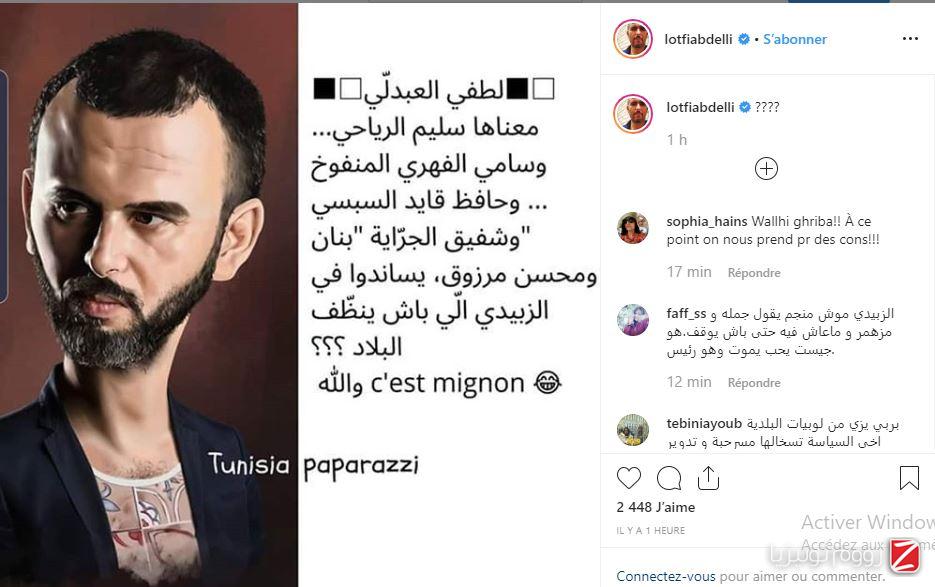Open faff_ss profile avatar
935x587 pixels.
pyautogui.click(x=633, y=320)
